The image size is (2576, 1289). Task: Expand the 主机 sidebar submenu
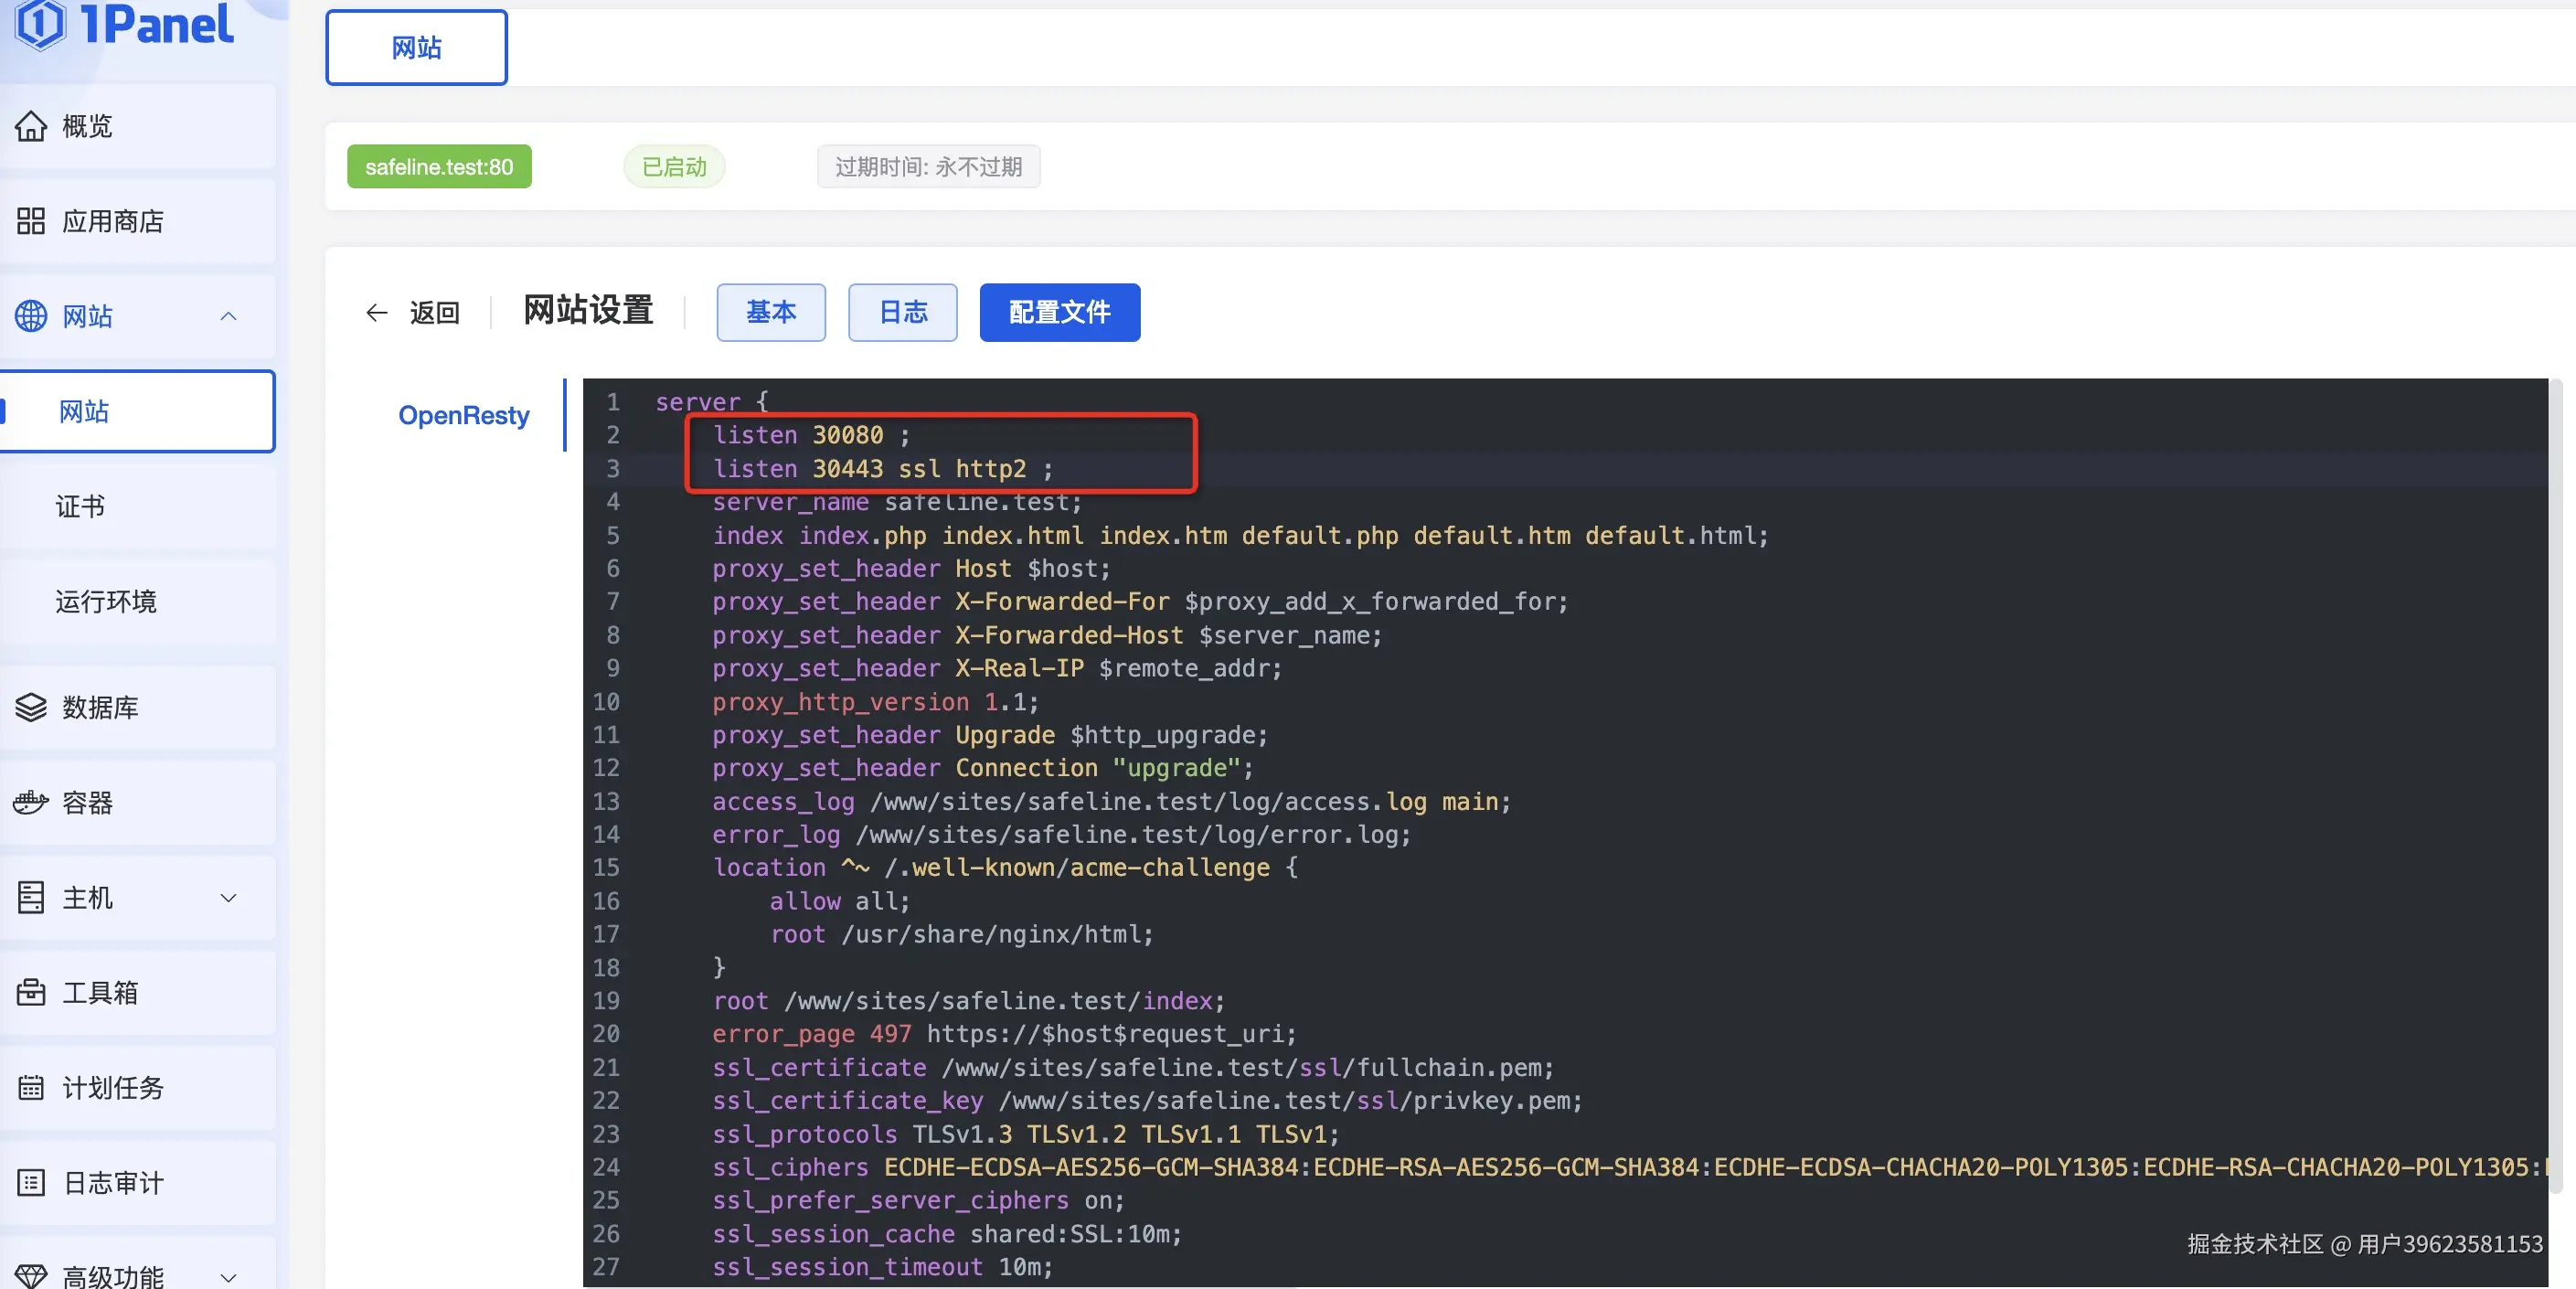(228, 897)
